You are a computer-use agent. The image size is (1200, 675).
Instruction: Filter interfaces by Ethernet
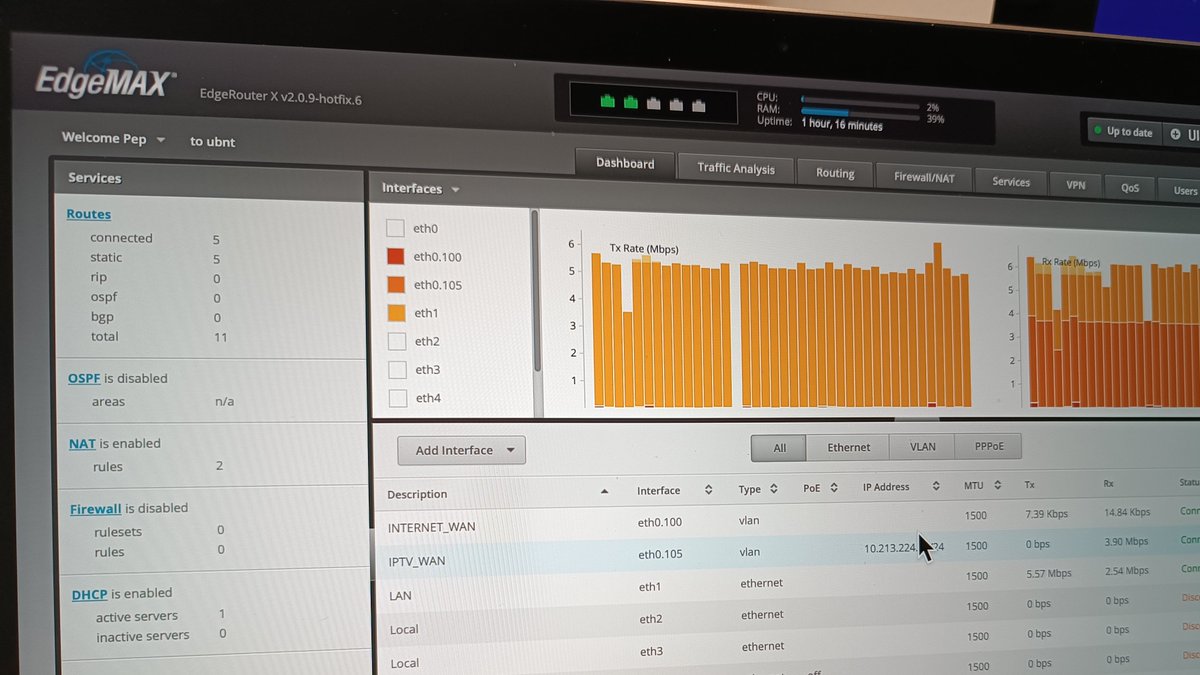coord(849,447)
